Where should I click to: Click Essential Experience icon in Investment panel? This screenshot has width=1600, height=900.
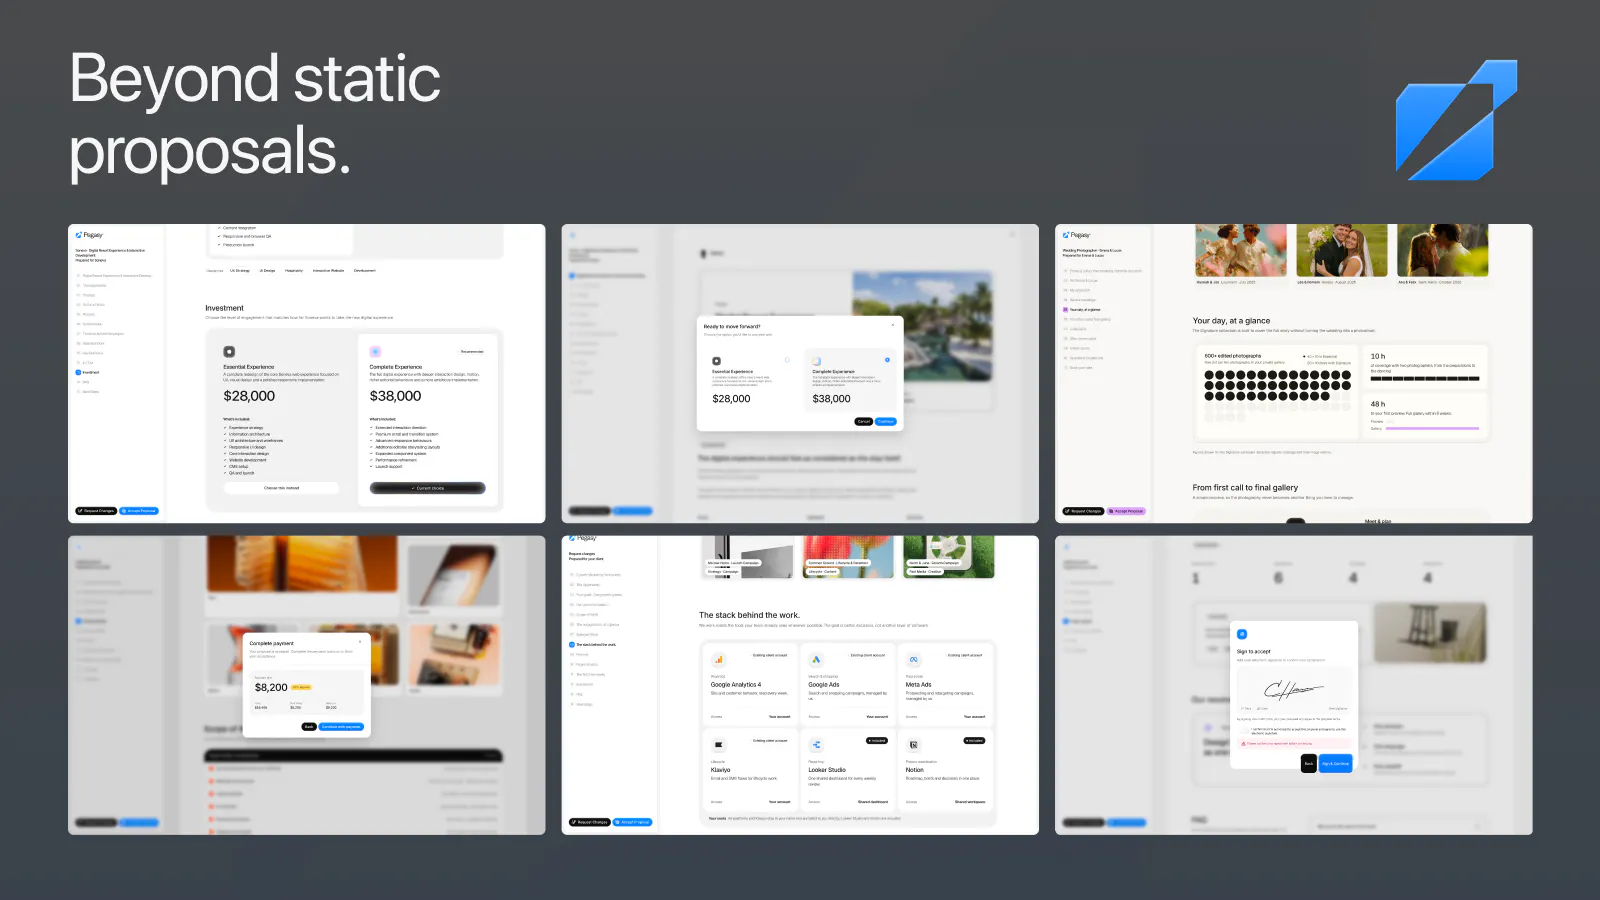[229, 352]
